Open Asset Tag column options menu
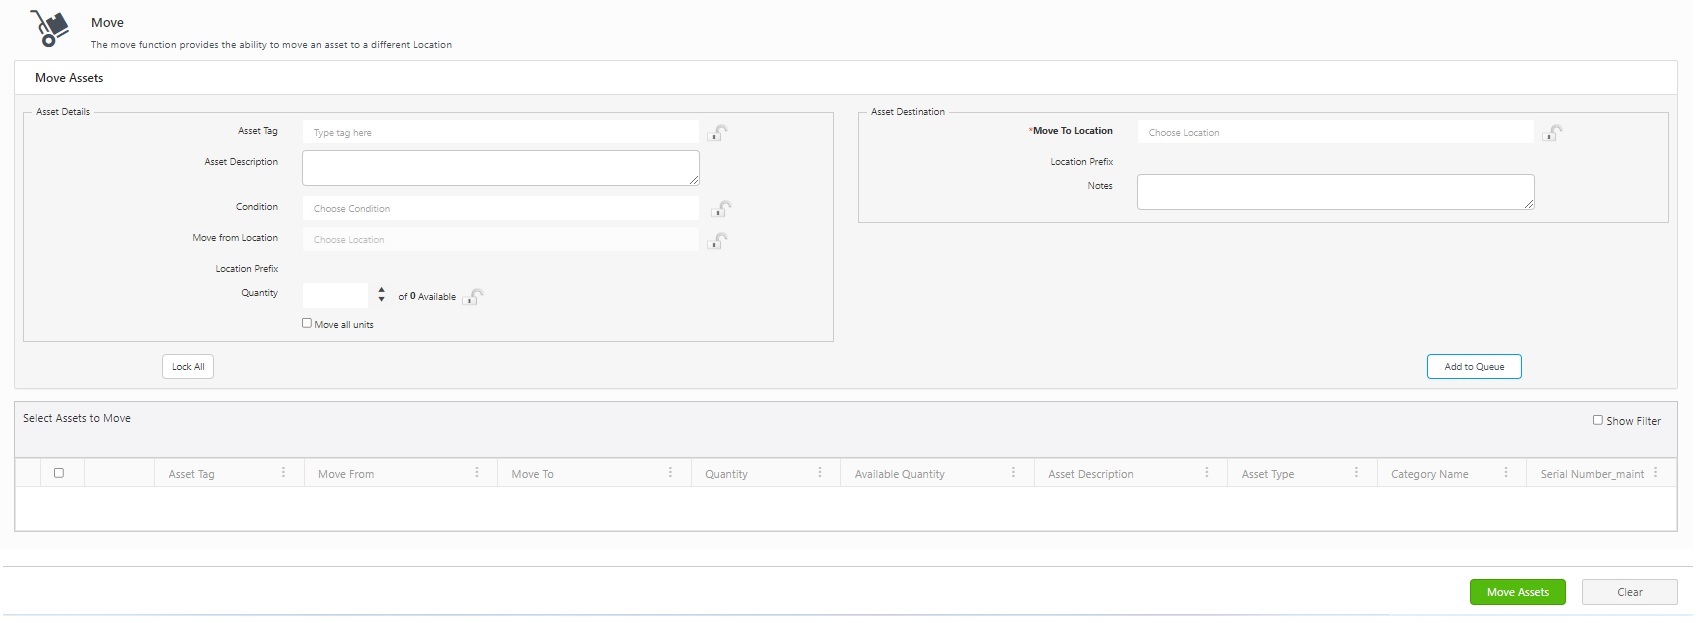Viewport: 1697px width, 623px height. [x=284, y=473]
